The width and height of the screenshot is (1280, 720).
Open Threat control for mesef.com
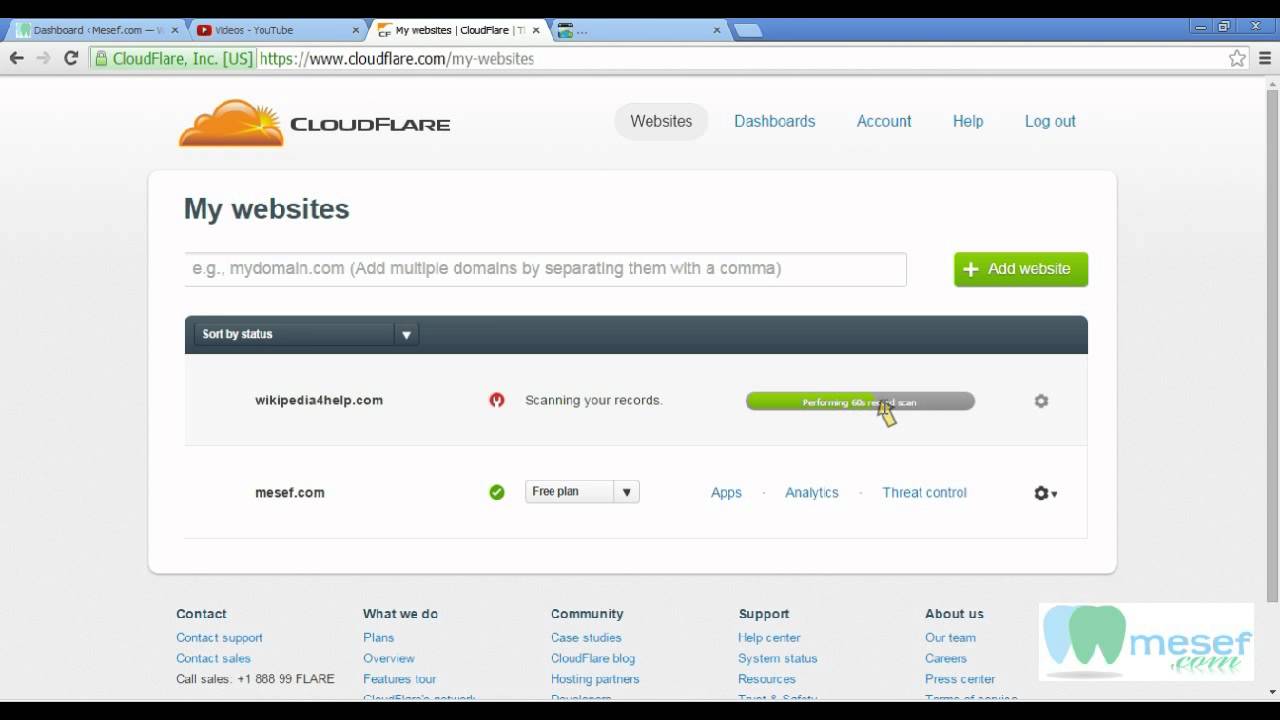924,492
